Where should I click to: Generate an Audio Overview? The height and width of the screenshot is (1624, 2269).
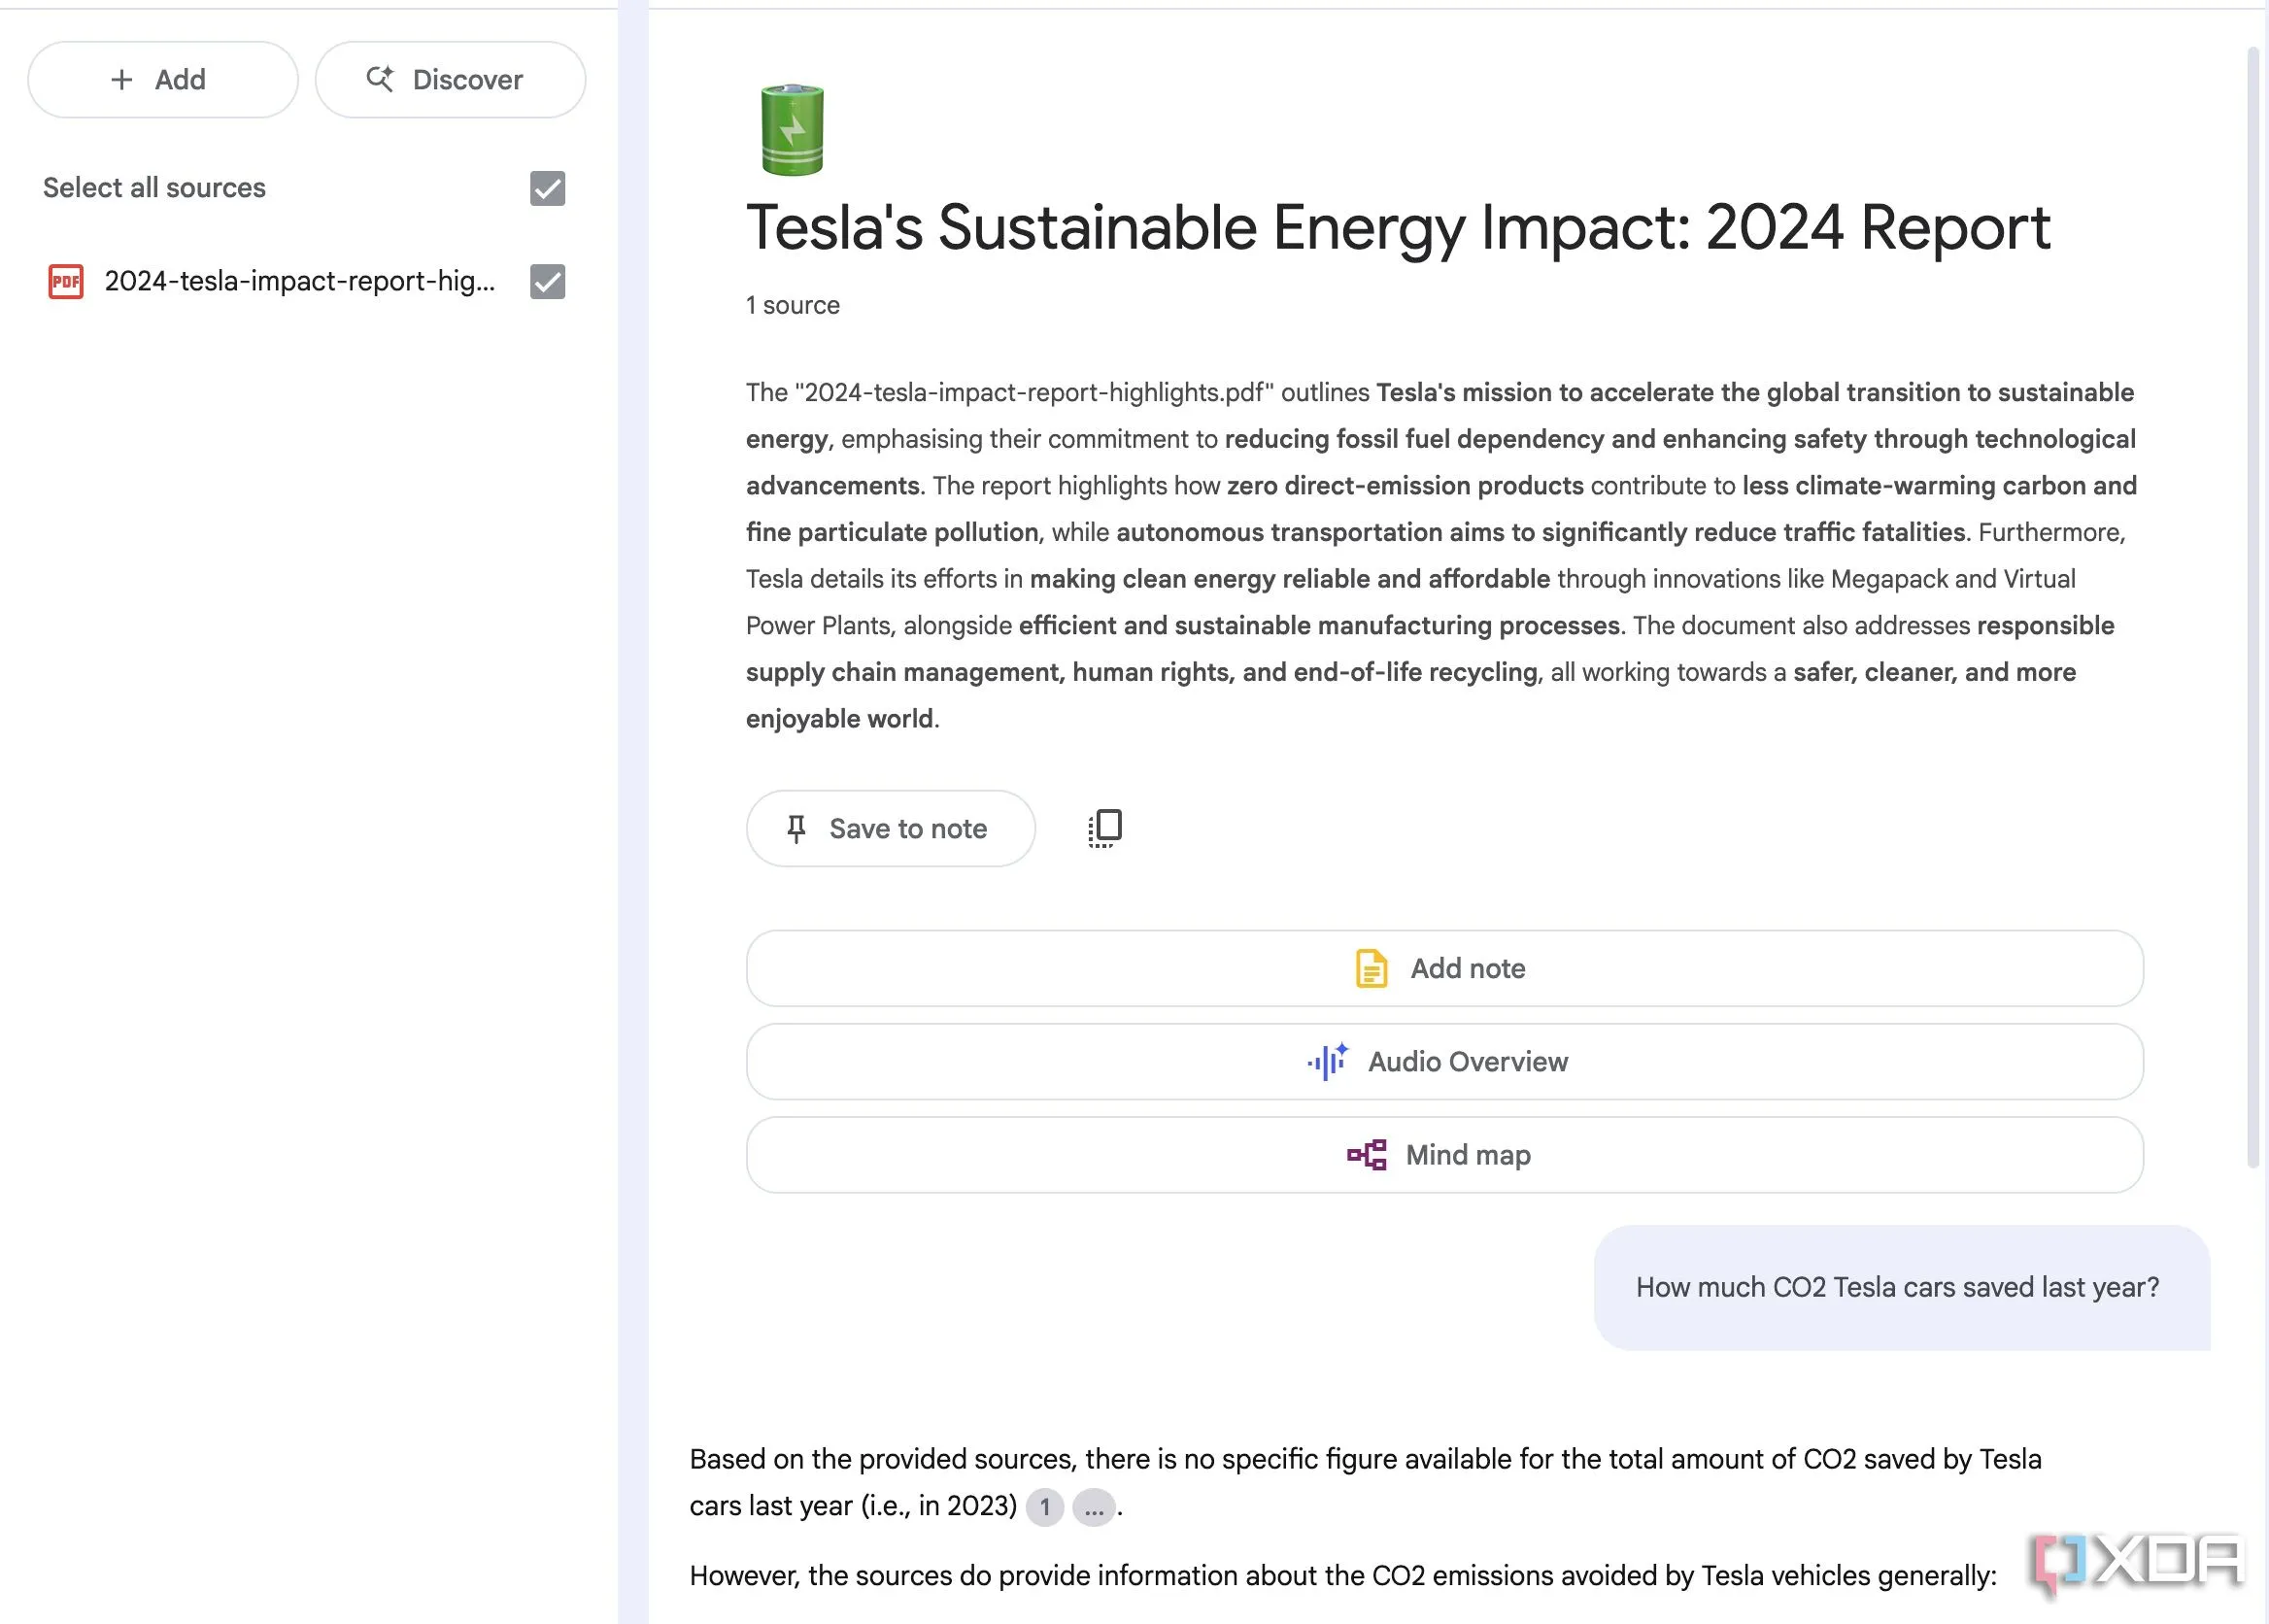tap(1444, 1061)
